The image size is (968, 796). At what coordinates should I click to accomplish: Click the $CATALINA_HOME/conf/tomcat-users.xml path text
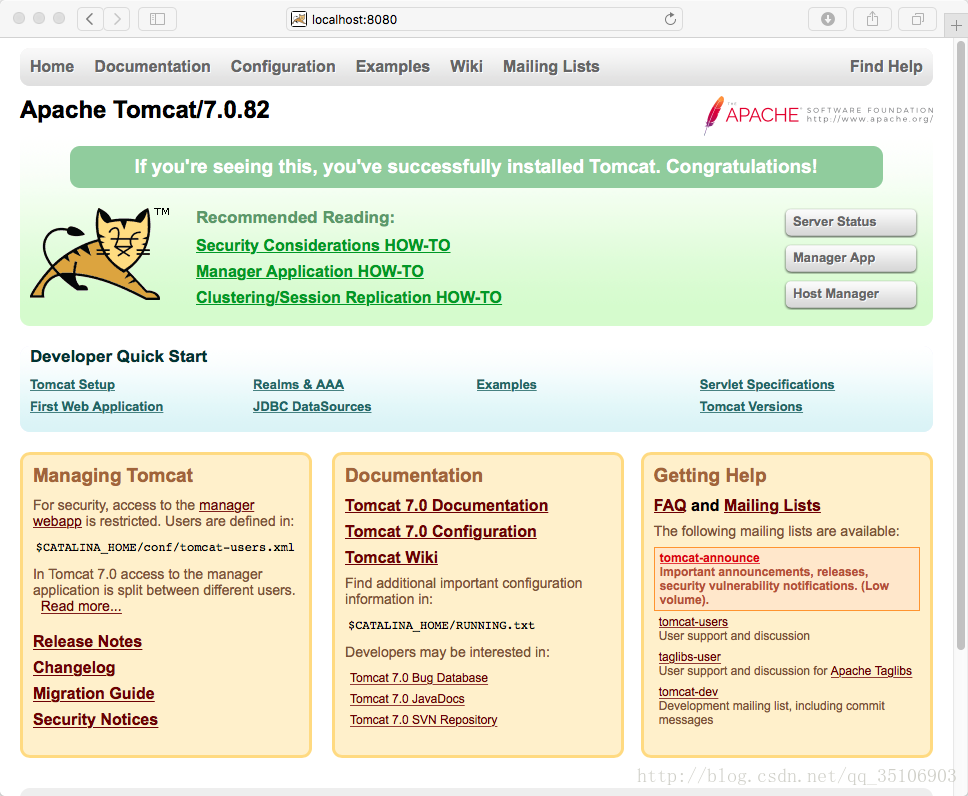(165, 547)
